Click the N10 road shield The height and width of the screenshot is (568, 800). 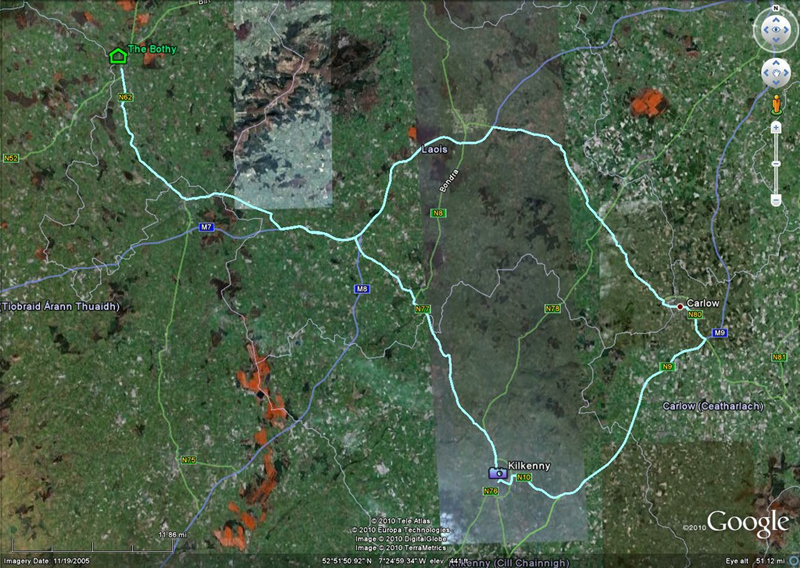click(524, 477)
